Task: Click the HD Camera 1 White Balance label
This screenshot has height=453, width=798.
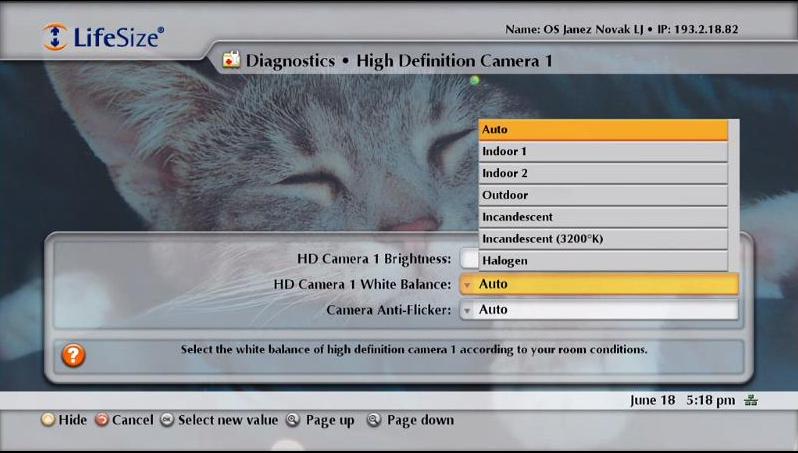Action: point(362,284)
